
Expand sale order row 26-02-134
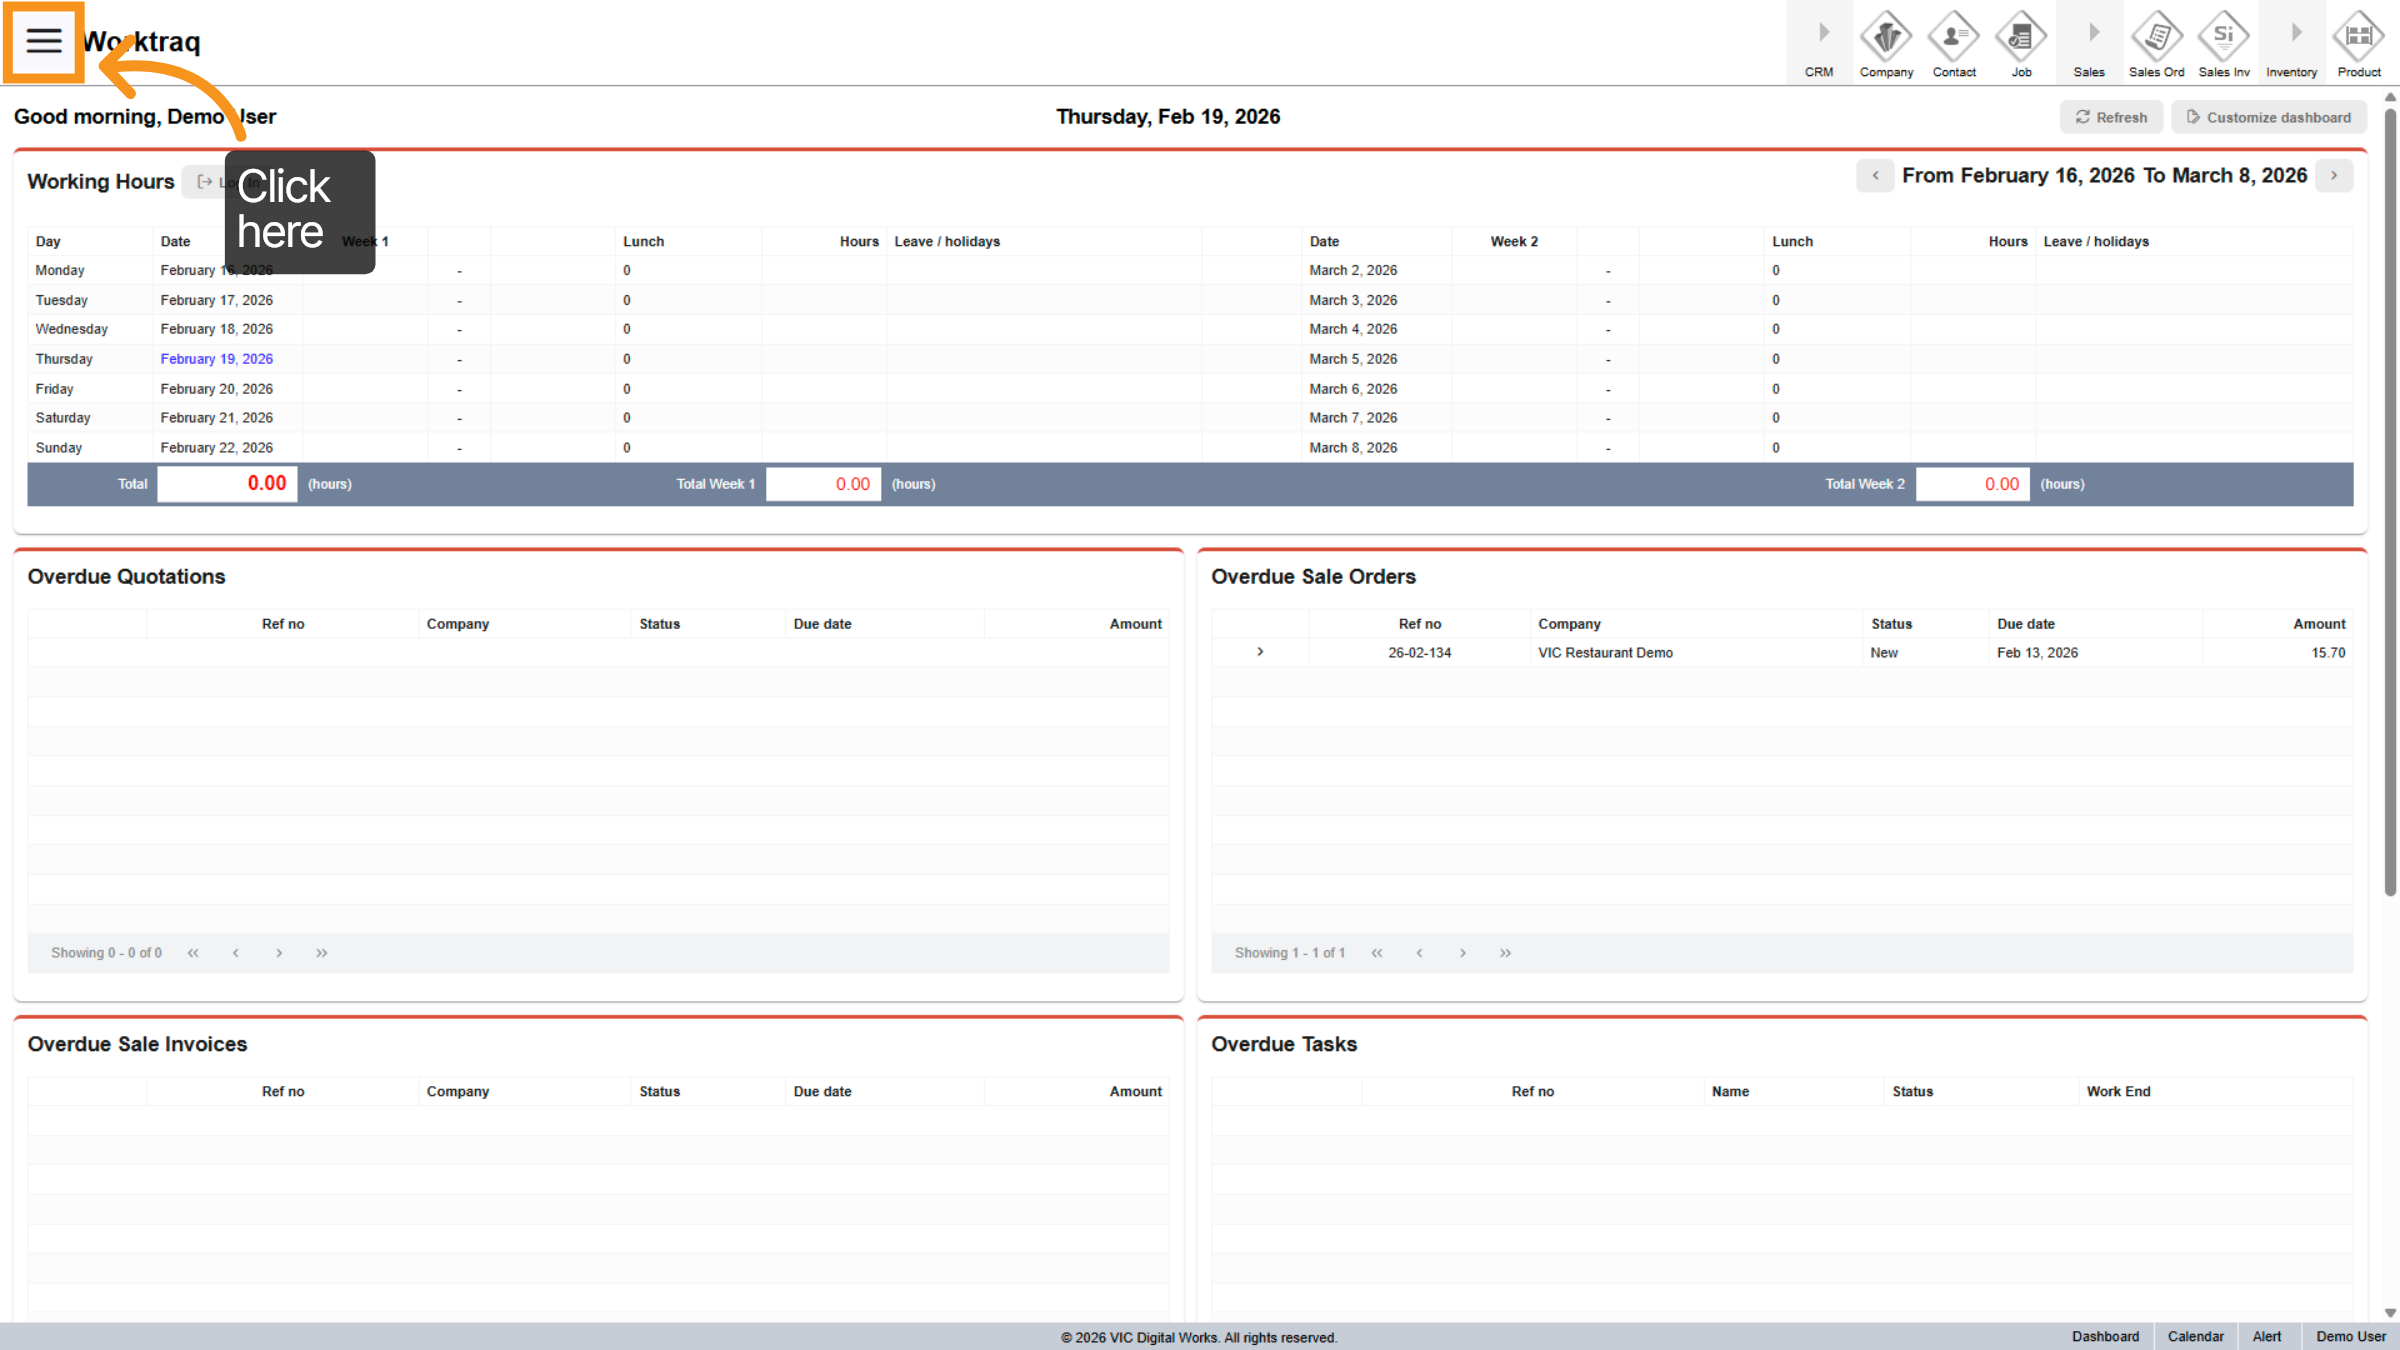[x=1260, y=652]
